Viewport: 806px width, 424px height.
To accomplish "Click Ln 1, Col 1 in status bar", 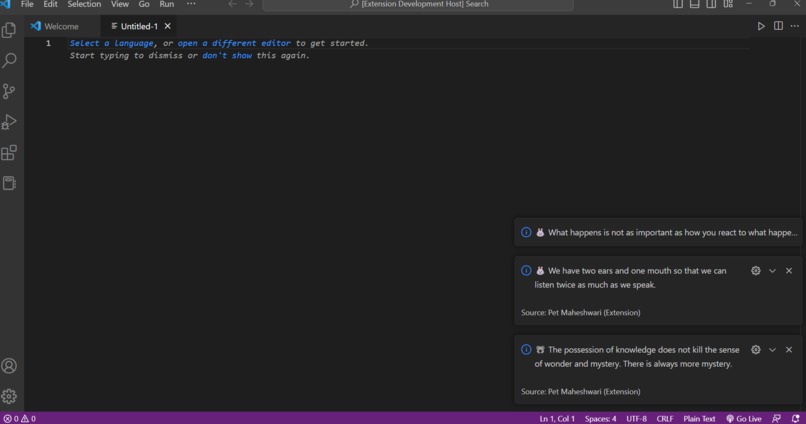I will click(557, 419).
